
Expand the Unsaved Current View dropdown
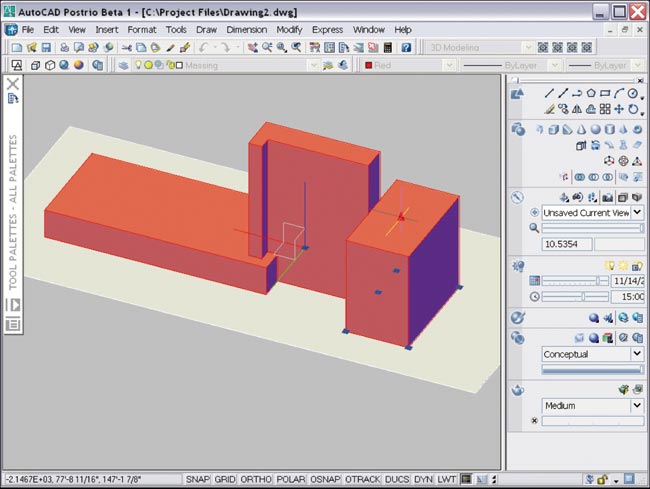point(637,213)
